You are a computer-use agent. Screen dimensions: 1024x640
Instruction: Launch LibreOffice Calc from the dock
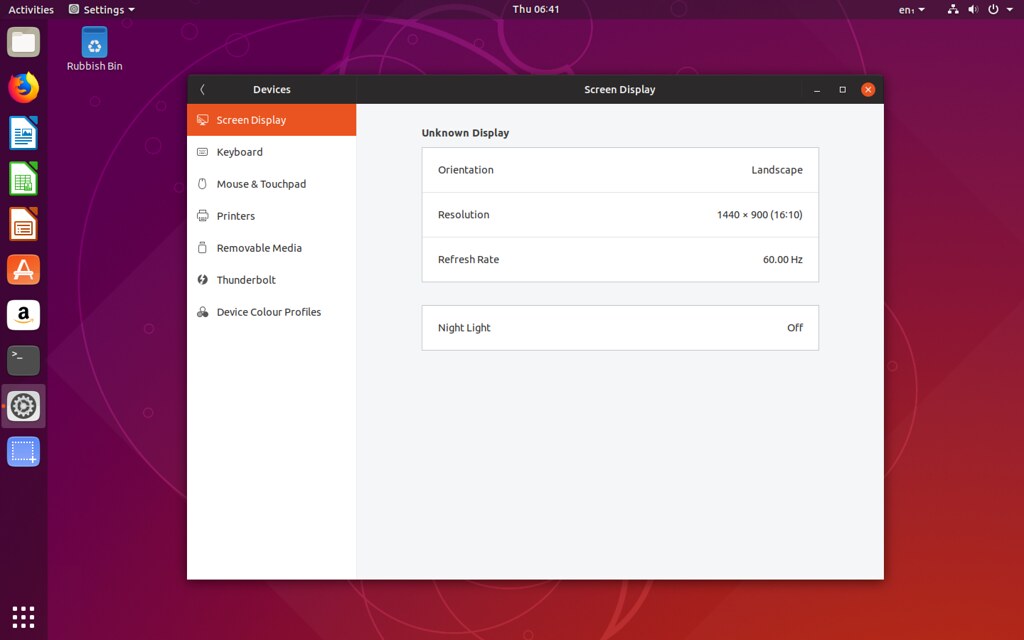tap(23, 178)
